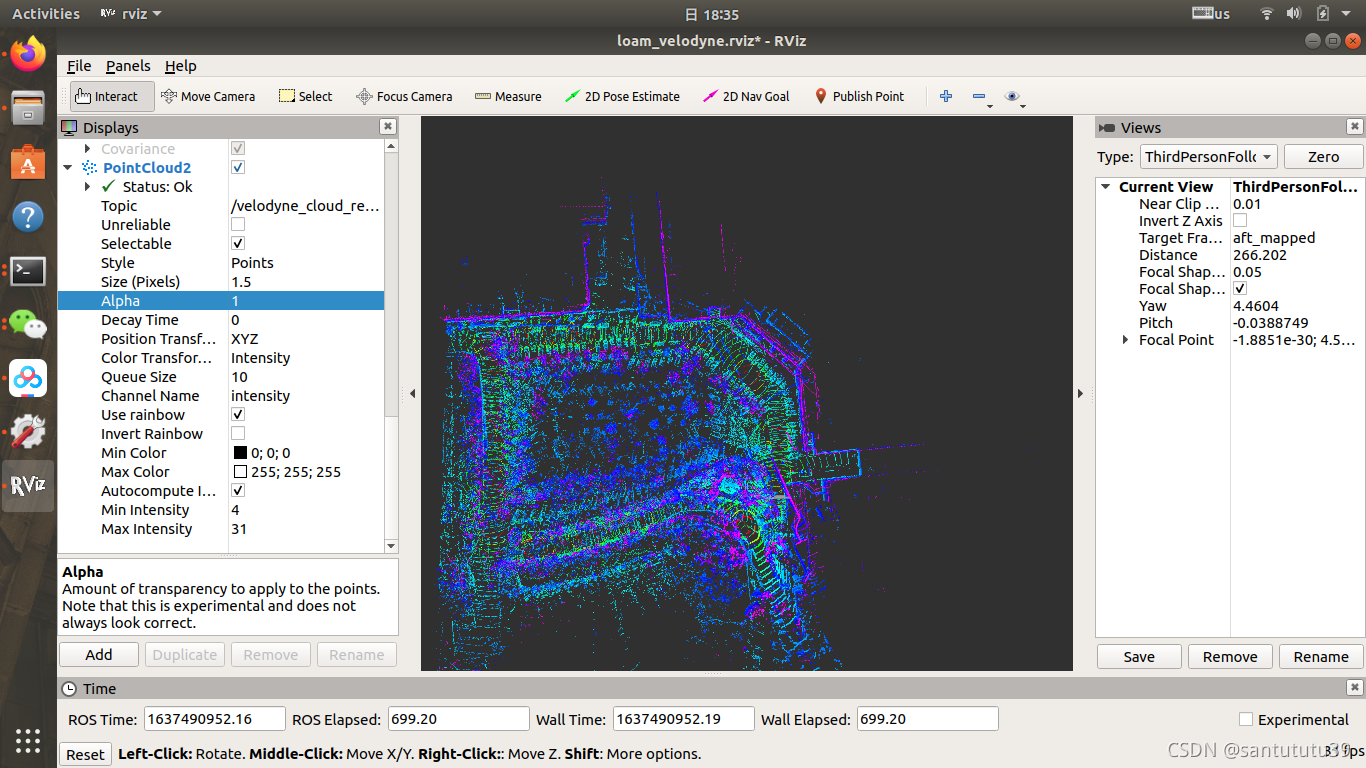Screen dimensions: 1366x768
Task: Activate the Publish Point tool
Action: point(858,96)
